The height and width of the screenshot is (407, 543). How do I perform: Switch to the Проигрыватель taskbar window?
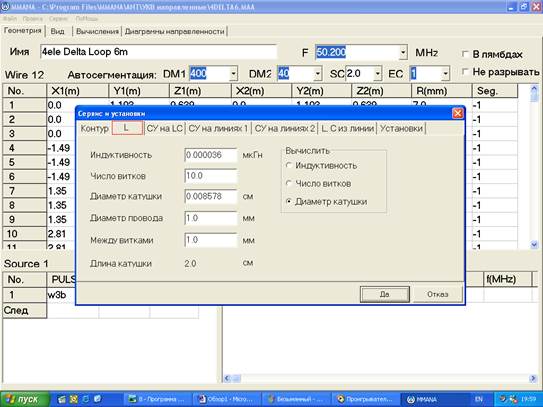pyautogui.click(x=365, y=399)
